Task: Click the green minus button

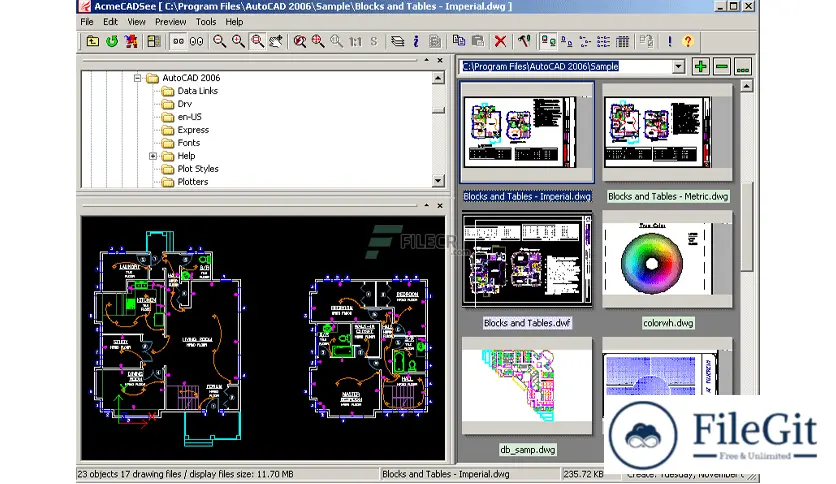Action: click(x=722, y=67)
